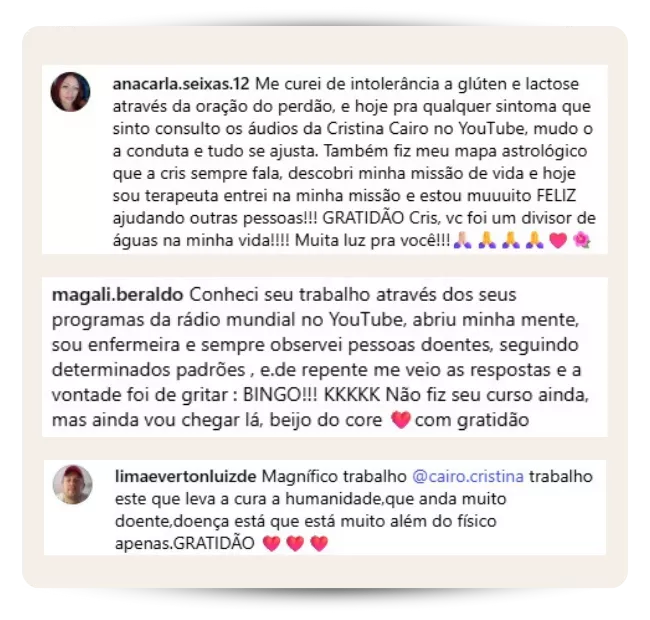Click the third heart after GRATIDÃO
The height and width of the screenshot is (620, 650).
coord(319,543)
